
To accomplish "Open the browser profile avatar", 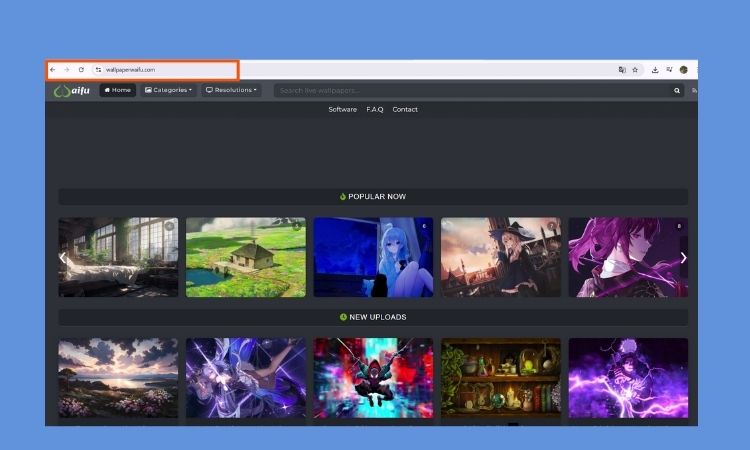I will (x=684, y=70).
